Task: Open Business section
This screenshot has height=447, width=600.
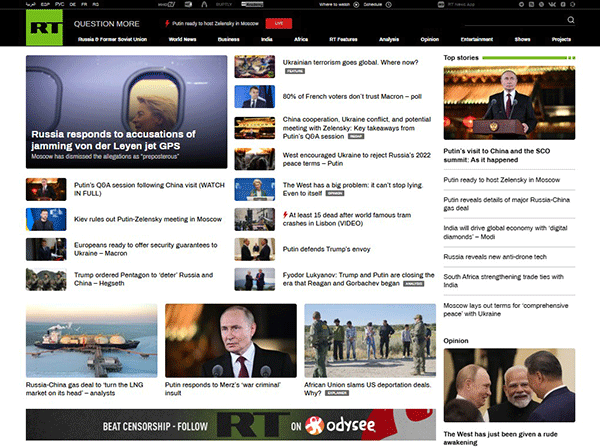Action: click(228, 39)
